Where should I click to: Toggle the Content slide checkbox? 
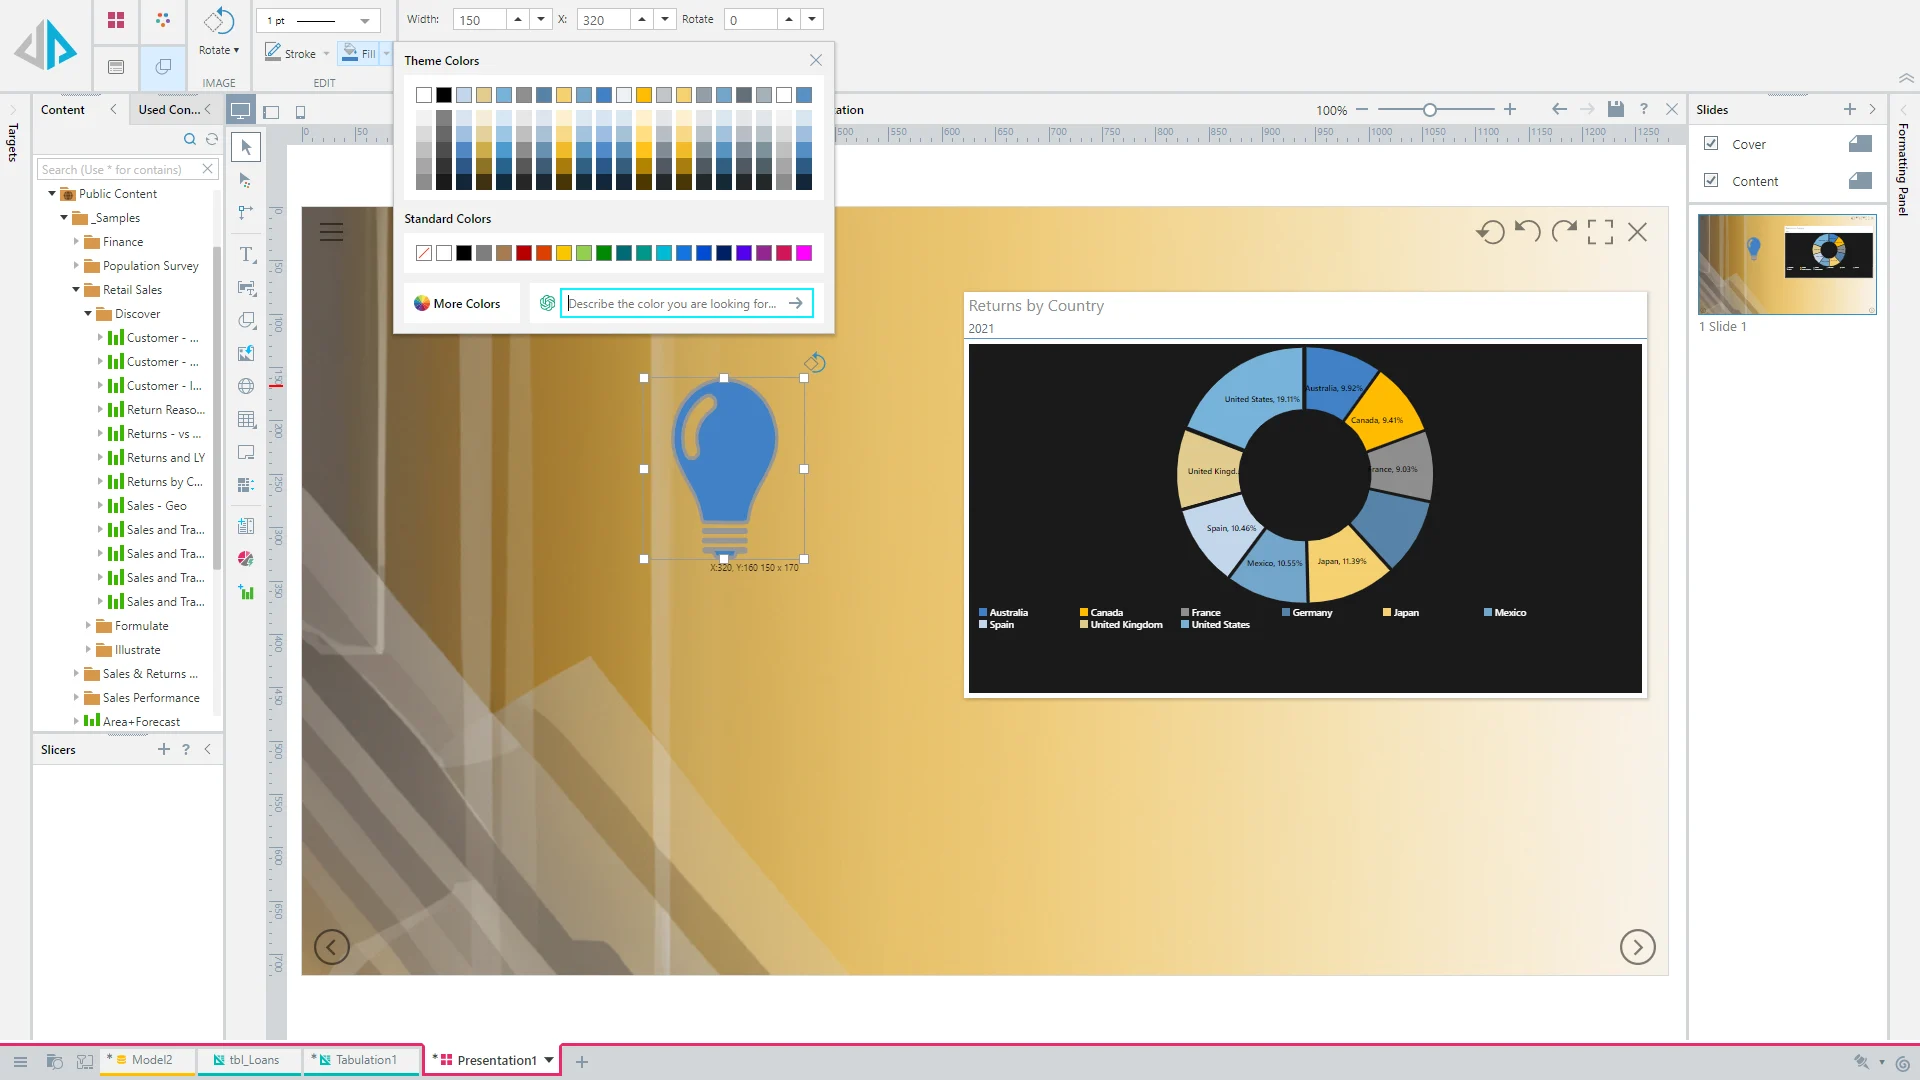tap(1711, 181)
